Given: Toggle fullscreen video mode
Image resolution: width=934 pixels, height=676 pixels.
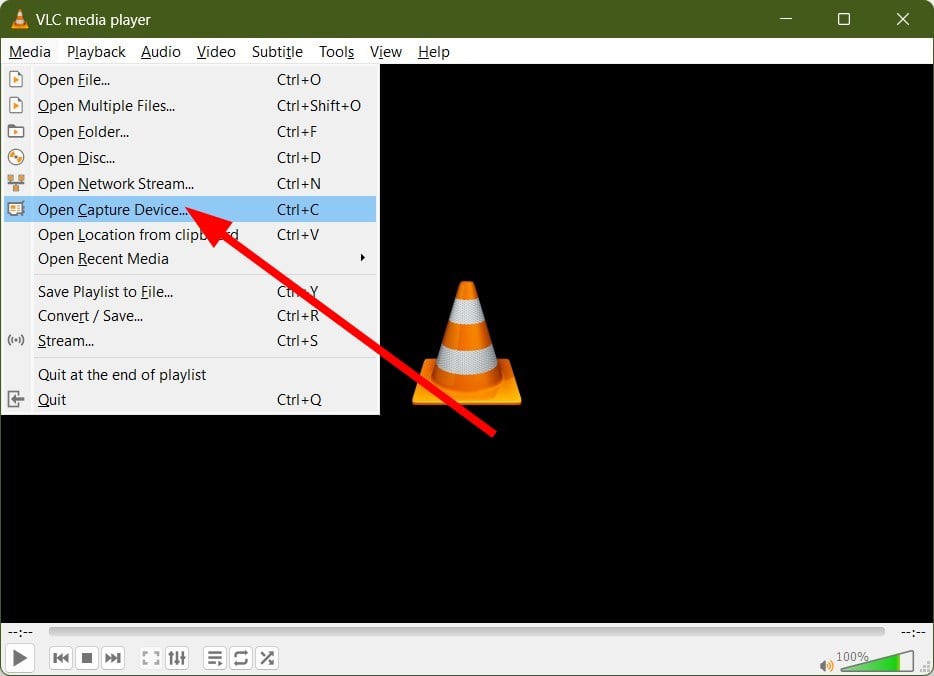Looking at the screenshot, I should tap(151, 658).
